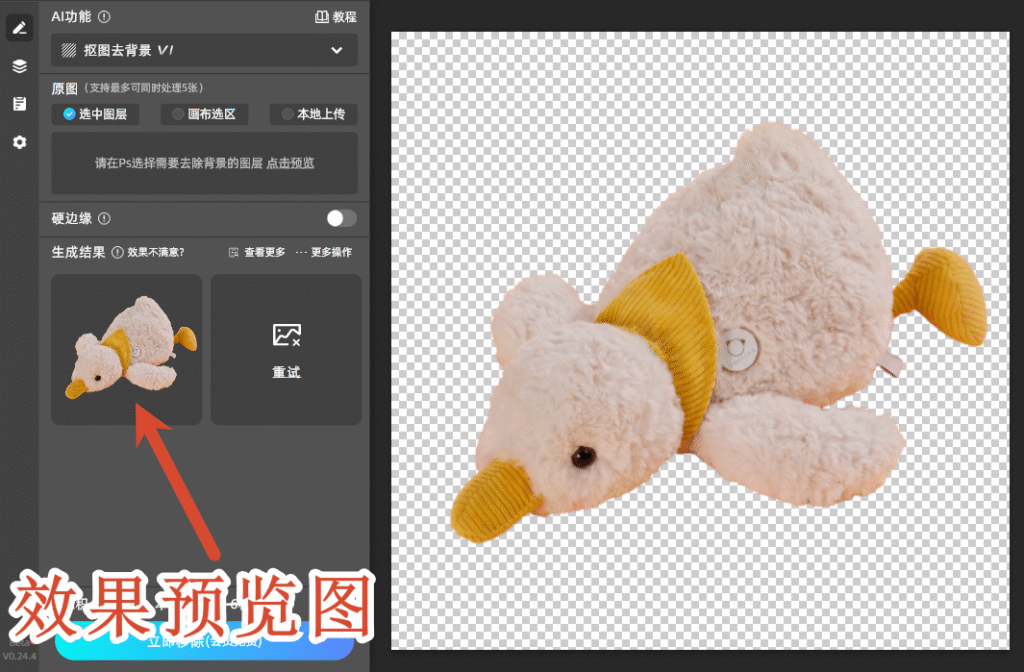This screenshot has height=672, width=1024.
Task: Click the info icon beside 硬边缘
Action: point(104,219)
